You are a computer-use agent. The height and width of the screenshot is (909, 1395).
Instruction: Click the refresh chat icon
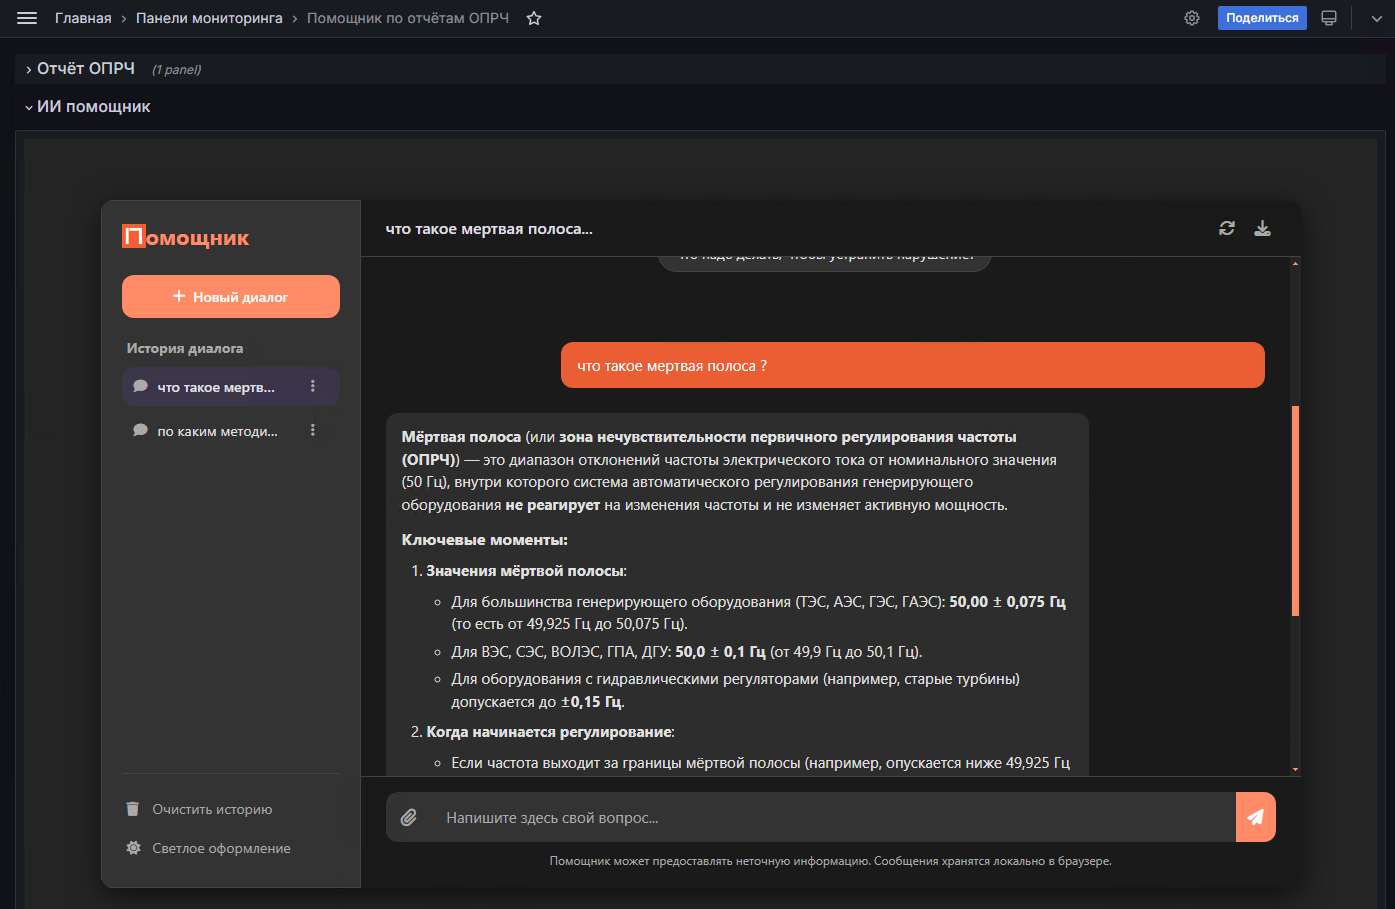(x=1227, y=228)
